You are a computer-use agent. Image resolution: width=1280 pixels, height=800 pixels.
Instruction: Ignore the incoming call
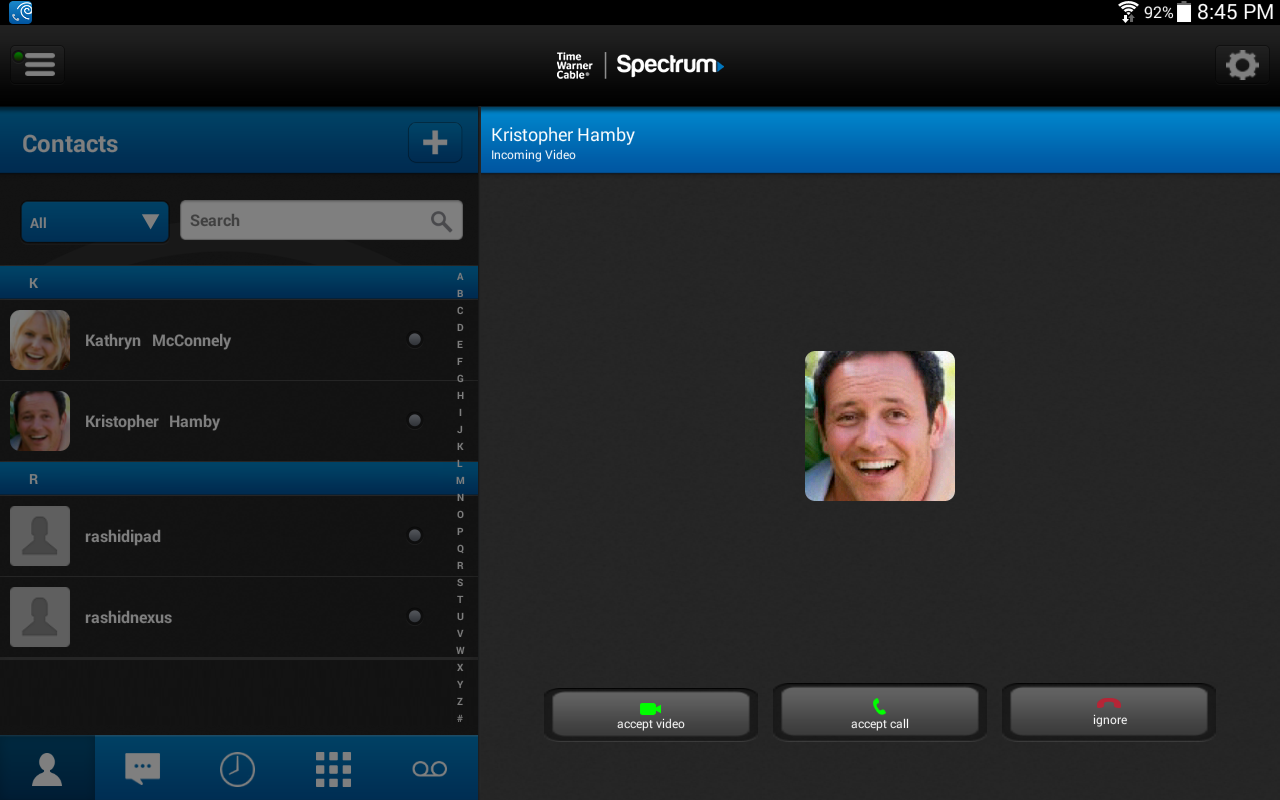click(1110, 712)
